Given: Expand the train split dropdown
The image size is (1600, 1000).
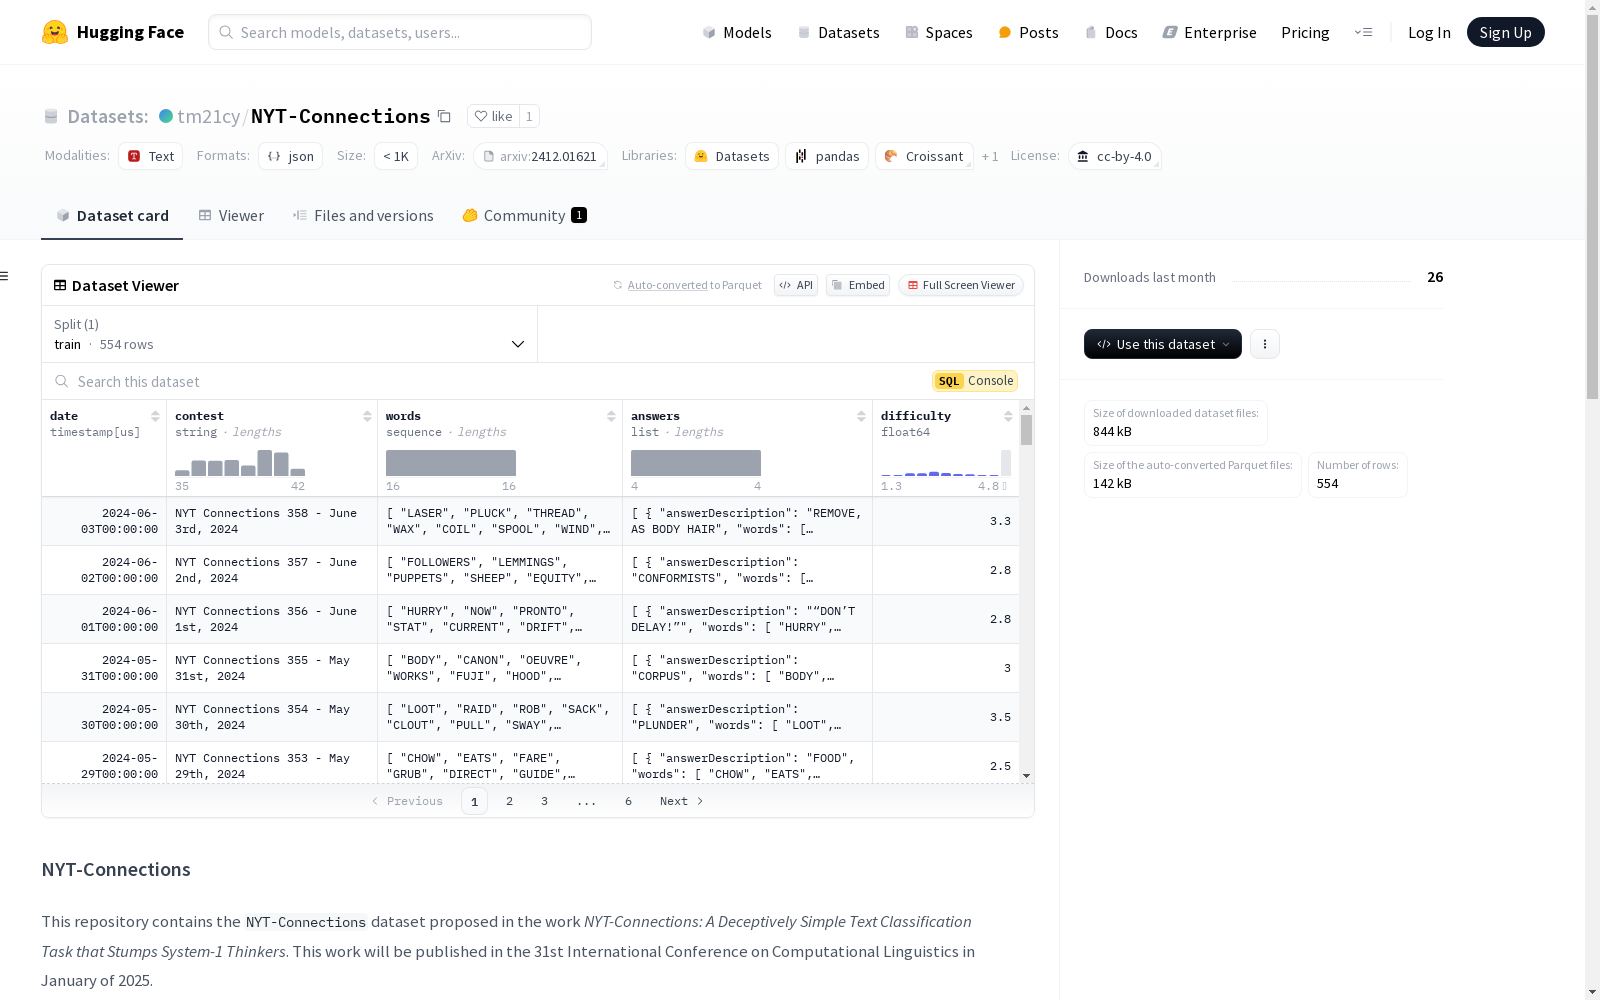Looking at the screenshot, I should point(290,334).
